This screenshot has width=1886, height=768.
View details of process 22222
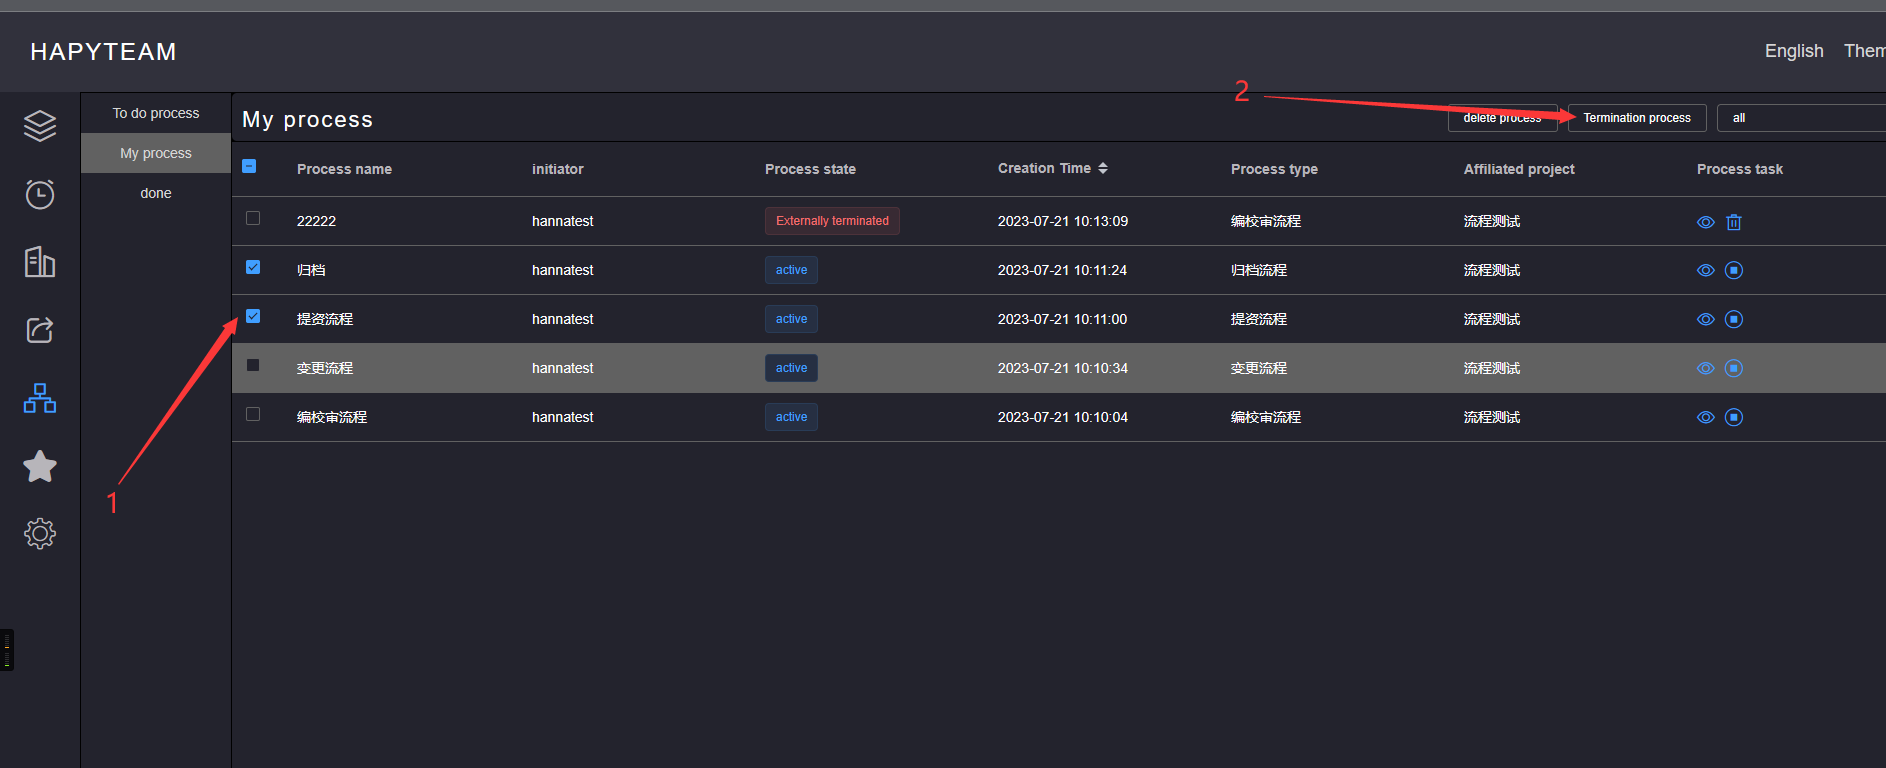tap(1706, 222)
